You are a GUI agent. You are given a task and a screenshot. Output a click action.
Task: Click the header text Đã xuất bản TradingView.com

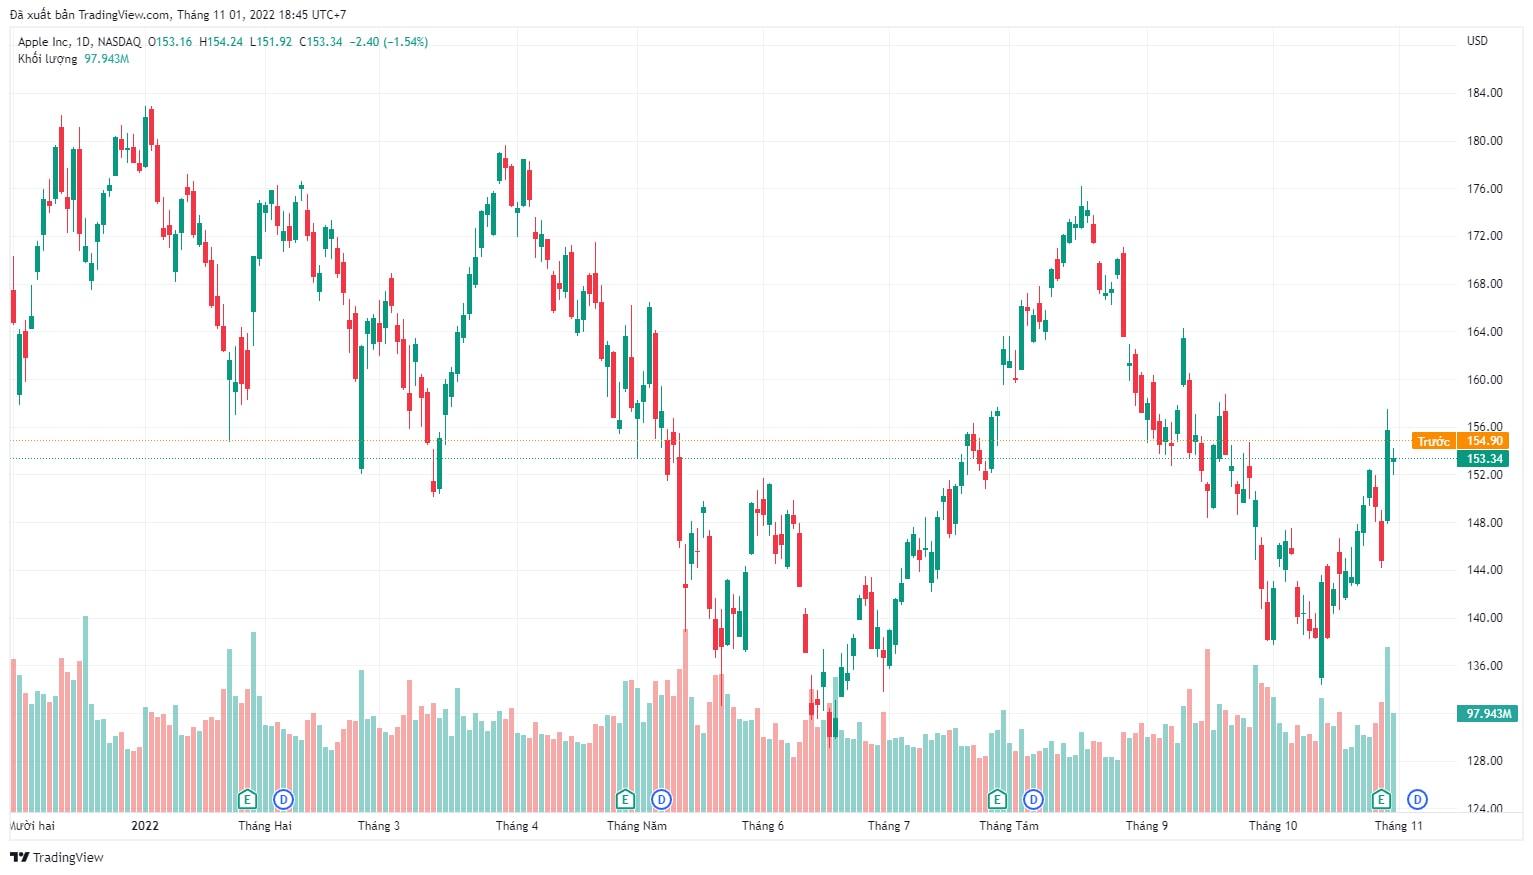(x=90, y=15)
